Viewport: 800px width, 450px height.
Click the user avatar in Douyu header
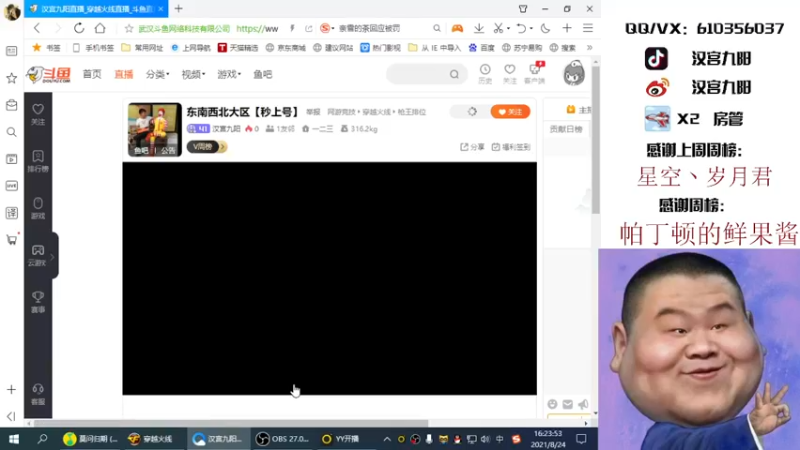point(574,73)
